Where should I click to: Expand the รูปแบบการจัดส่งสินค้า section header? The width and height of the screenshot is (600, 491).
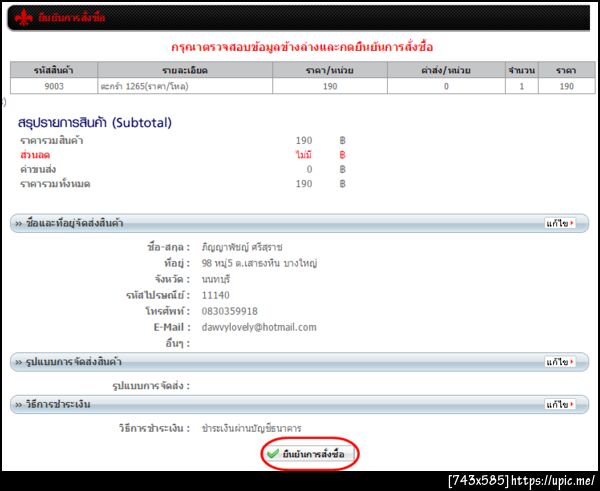[299, 362]
